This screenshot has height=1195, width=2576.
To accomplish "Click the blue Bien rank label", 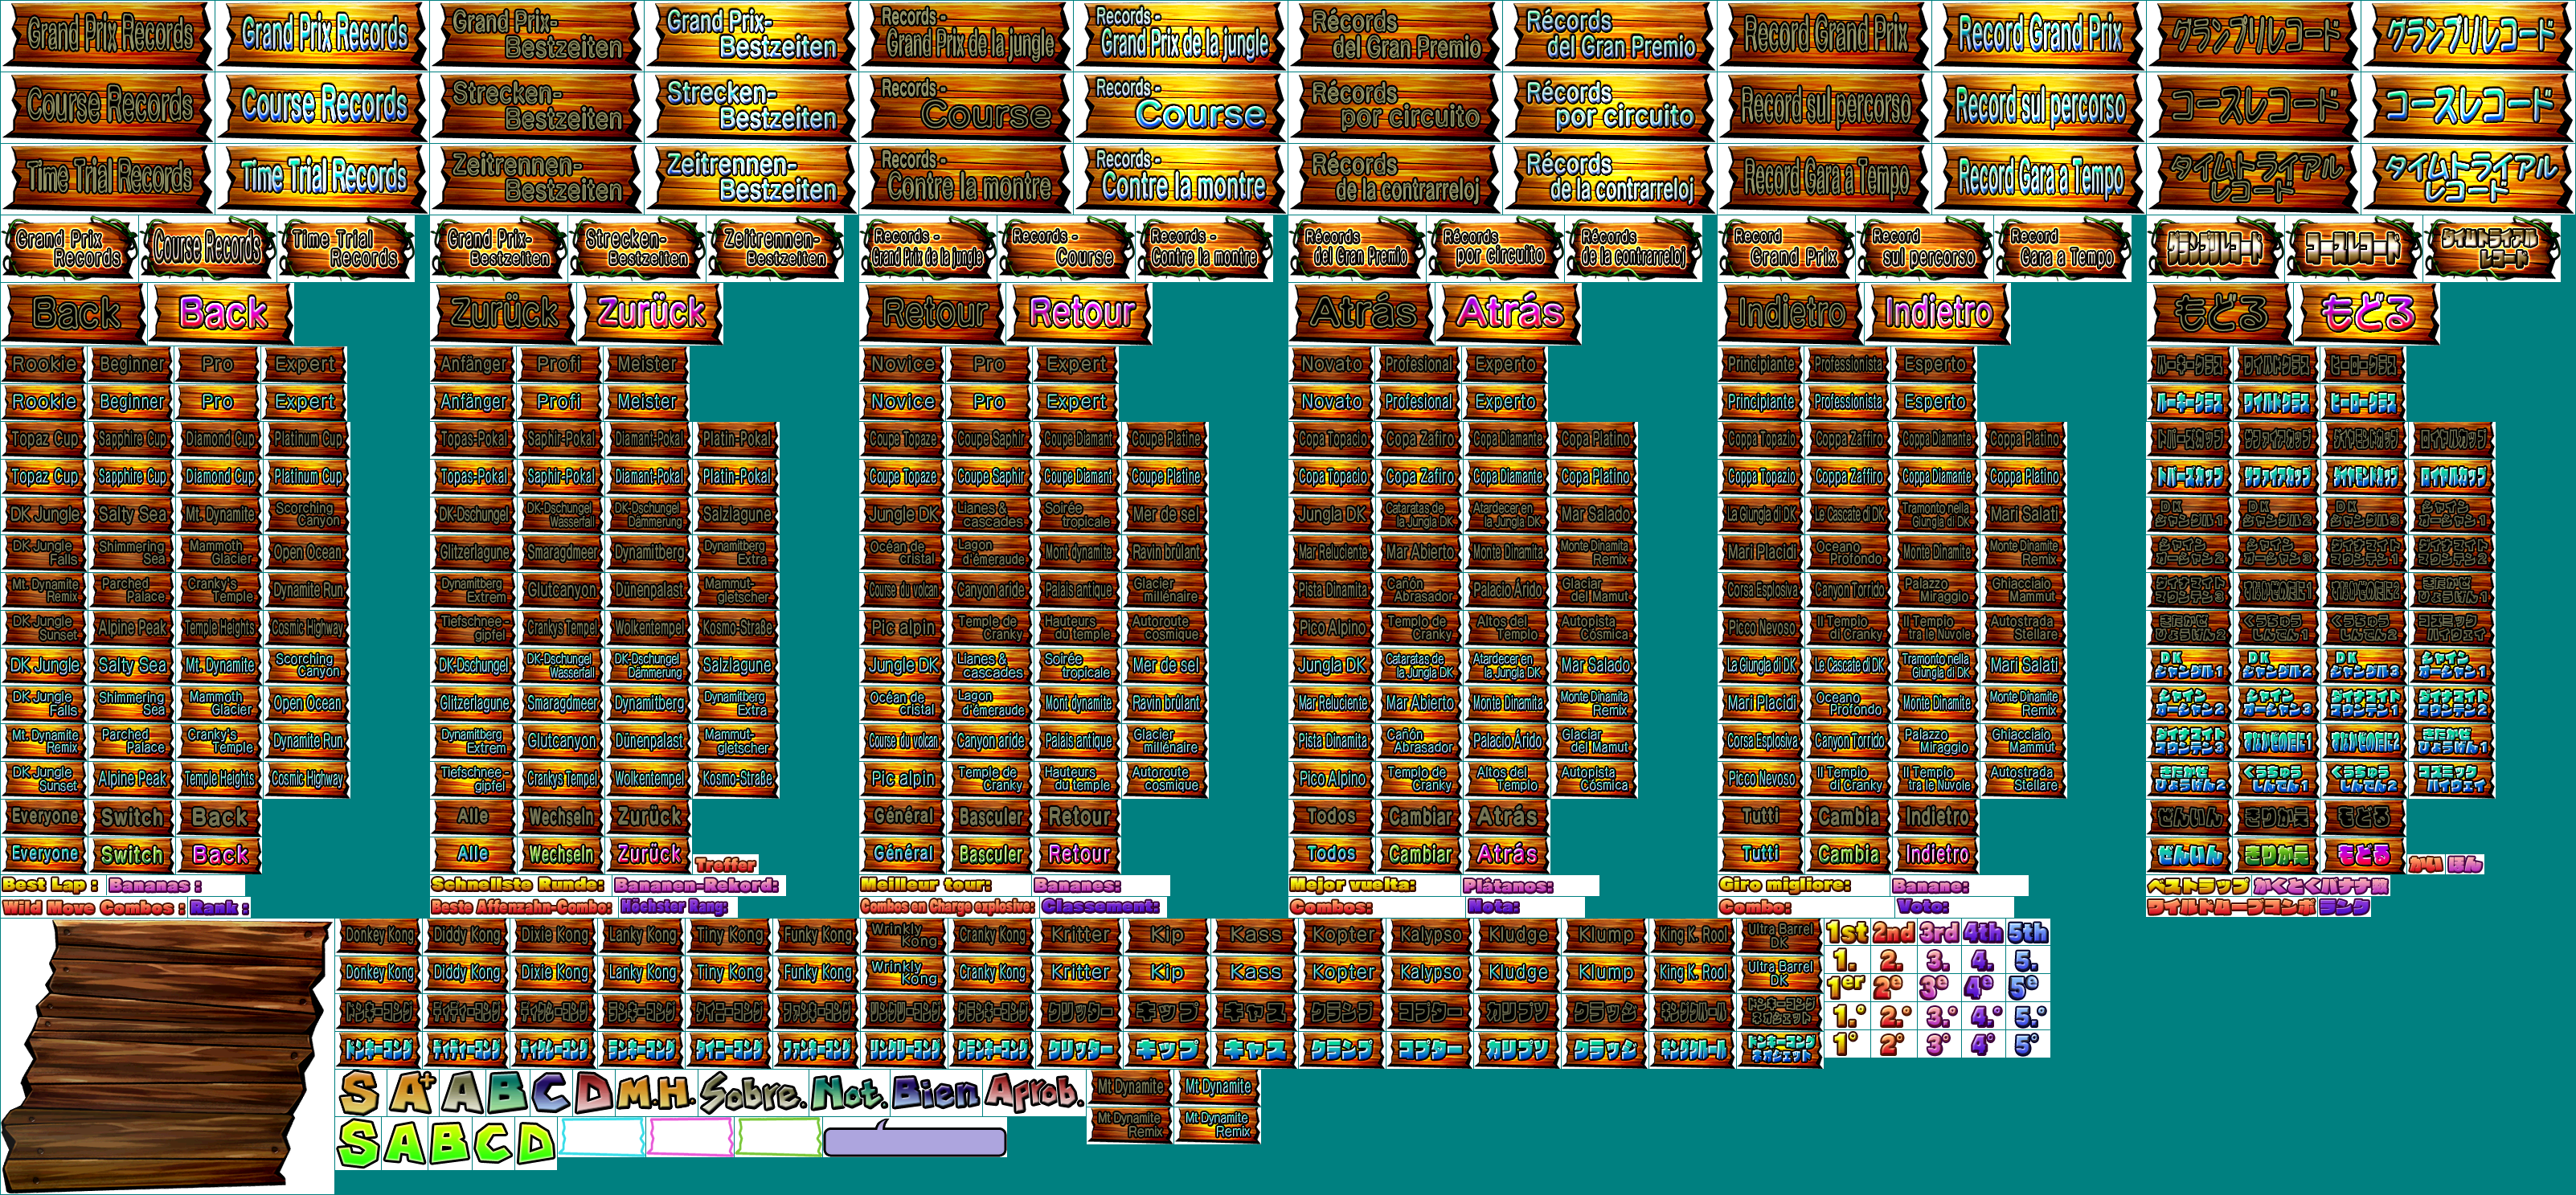I will click(936, 1094).
